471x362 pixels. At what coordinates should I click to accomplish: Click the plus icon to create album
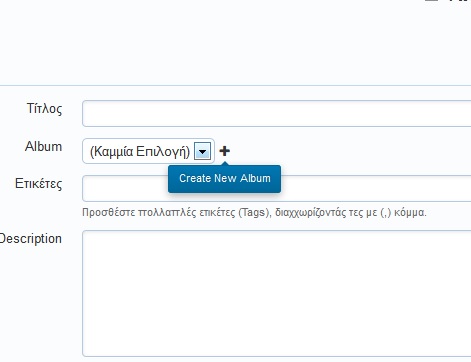click(225, 151)
